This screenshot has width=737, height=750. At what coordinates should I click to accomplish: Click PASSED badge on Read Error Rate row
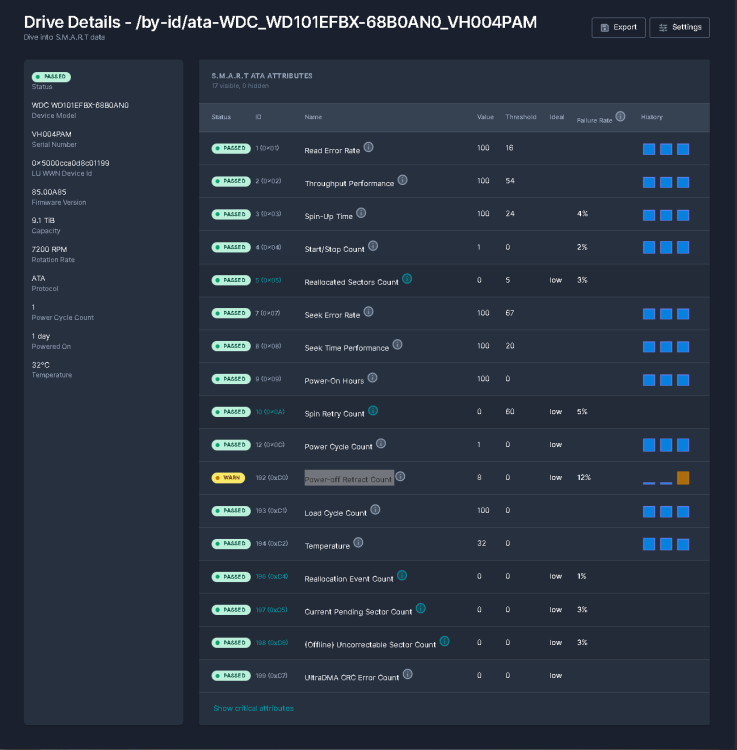pyautogui.click(x=231, y=148)
